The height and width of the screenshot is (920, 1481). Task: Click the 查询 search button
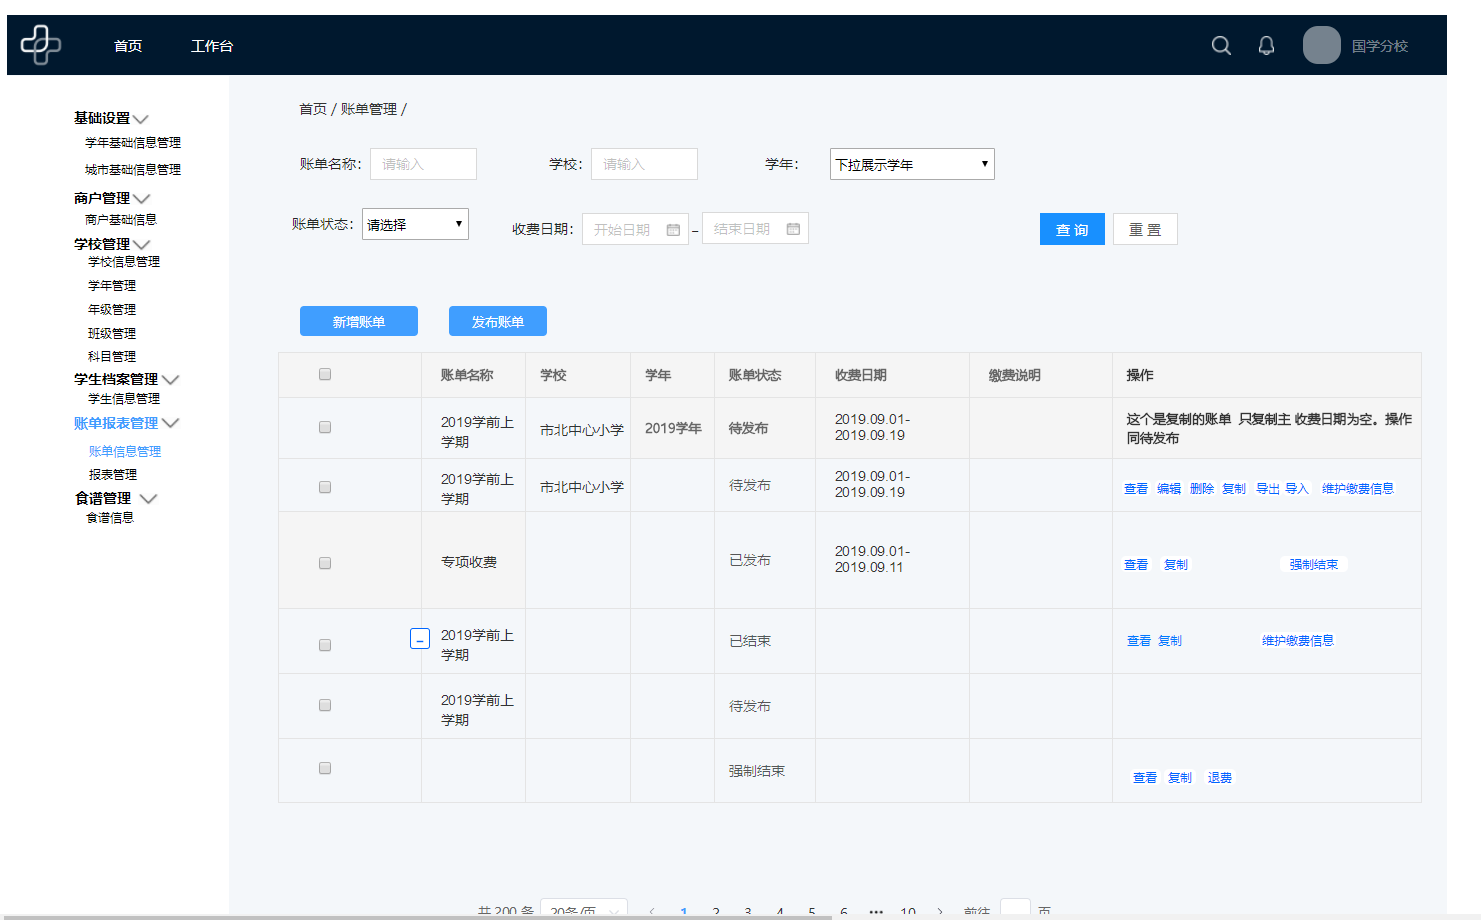pyautogui.click(x=1072, y=229)
